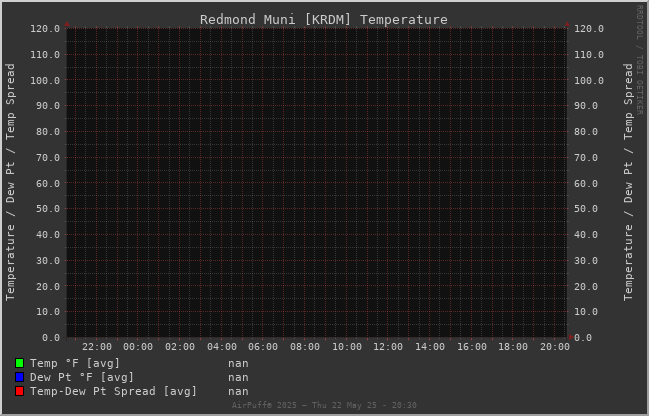Click the left vertical axis title text
This screenshot has height=416, width=649.
(10, 182)
